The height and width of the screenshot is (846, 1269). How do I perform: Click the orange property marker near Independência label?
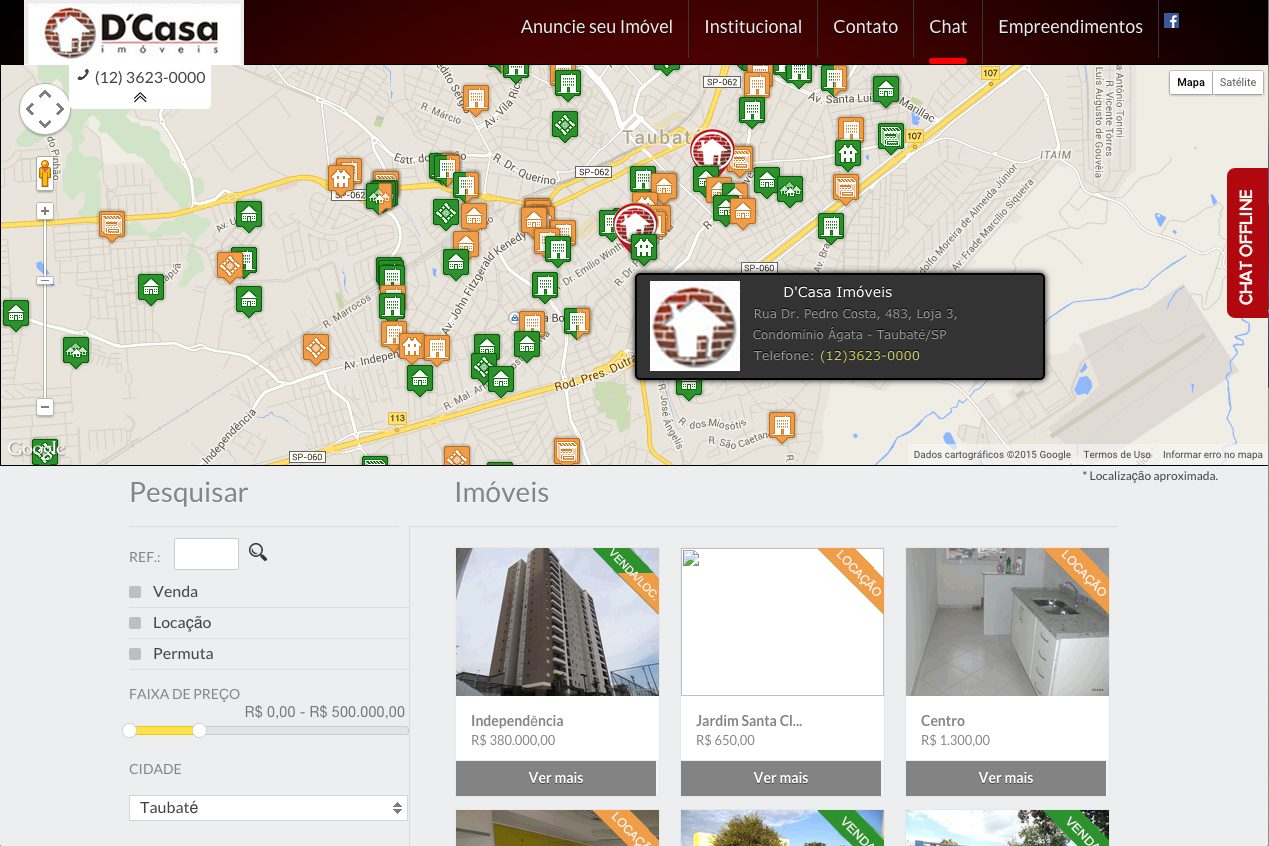tap(316, 348)
